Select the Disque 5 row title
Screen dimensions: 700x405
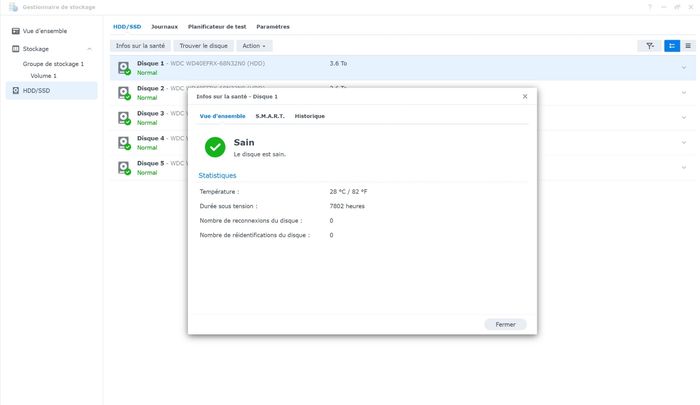pos(150,163)
